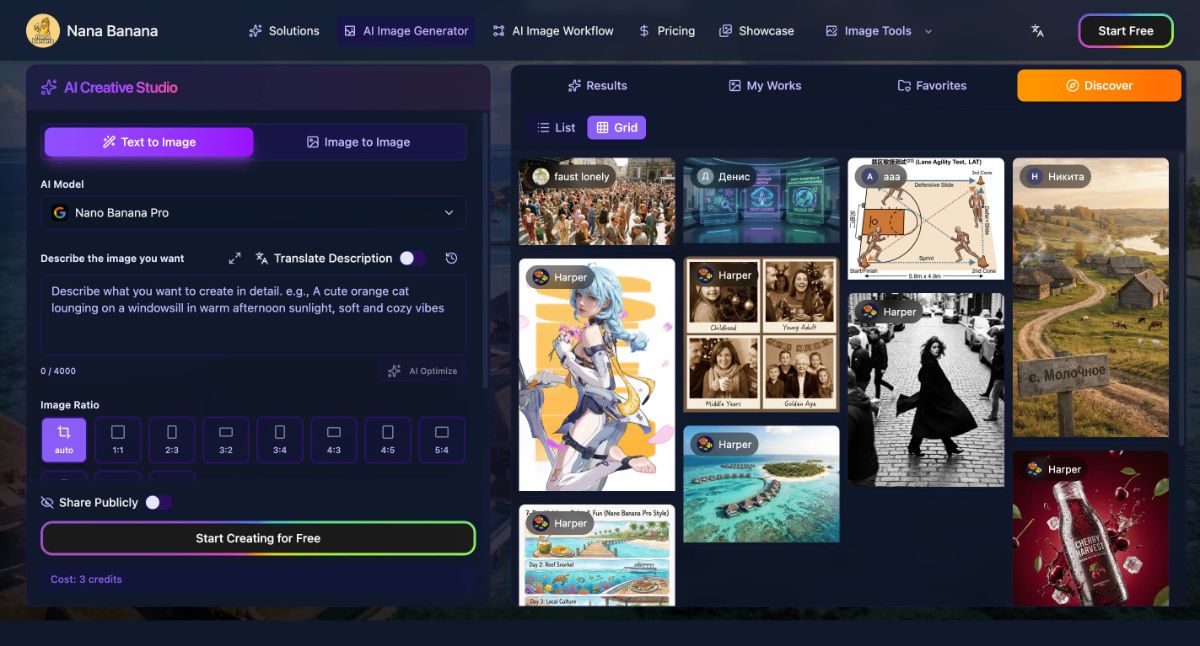1200x646 pixels.
Task: Pick the 4:3 image ratio option
Action: pos(334,439)
